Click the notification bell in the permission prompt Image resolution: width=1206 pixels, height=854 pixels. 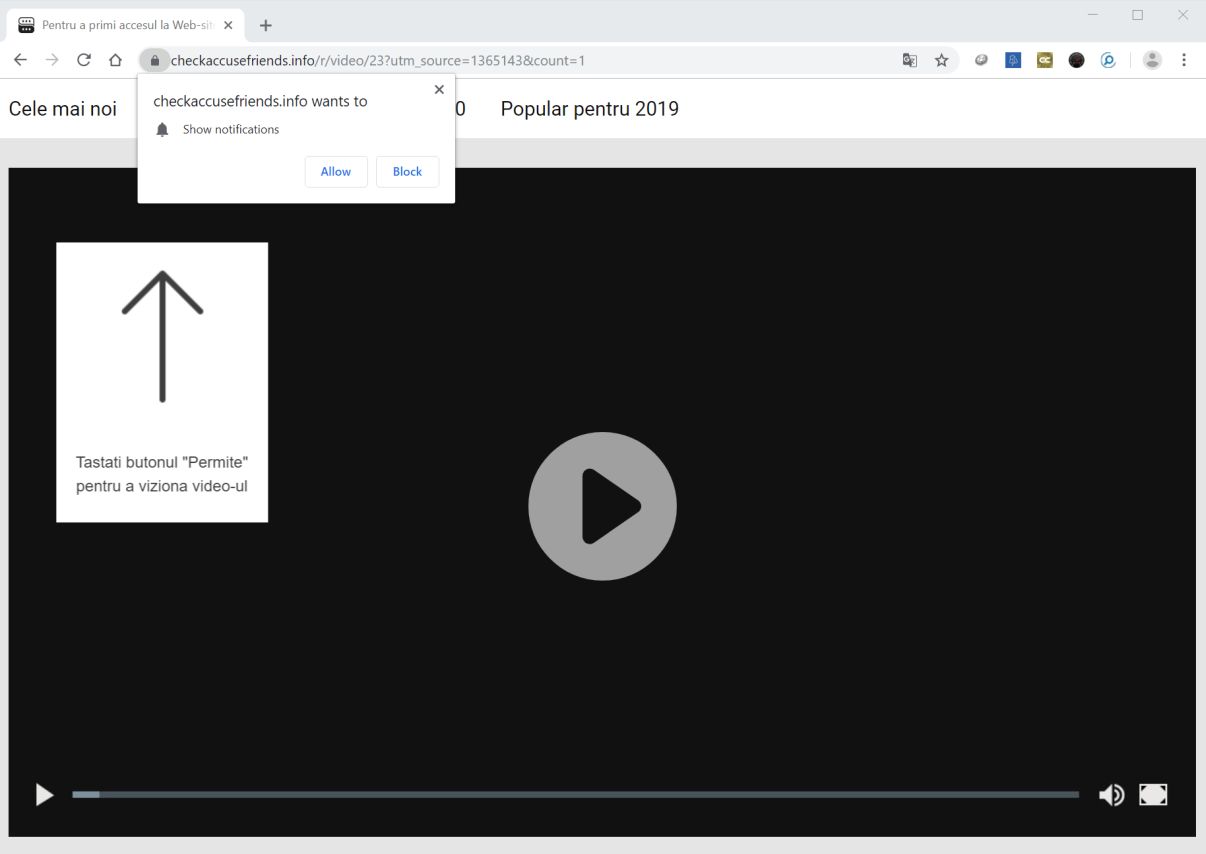click(162, 129)
